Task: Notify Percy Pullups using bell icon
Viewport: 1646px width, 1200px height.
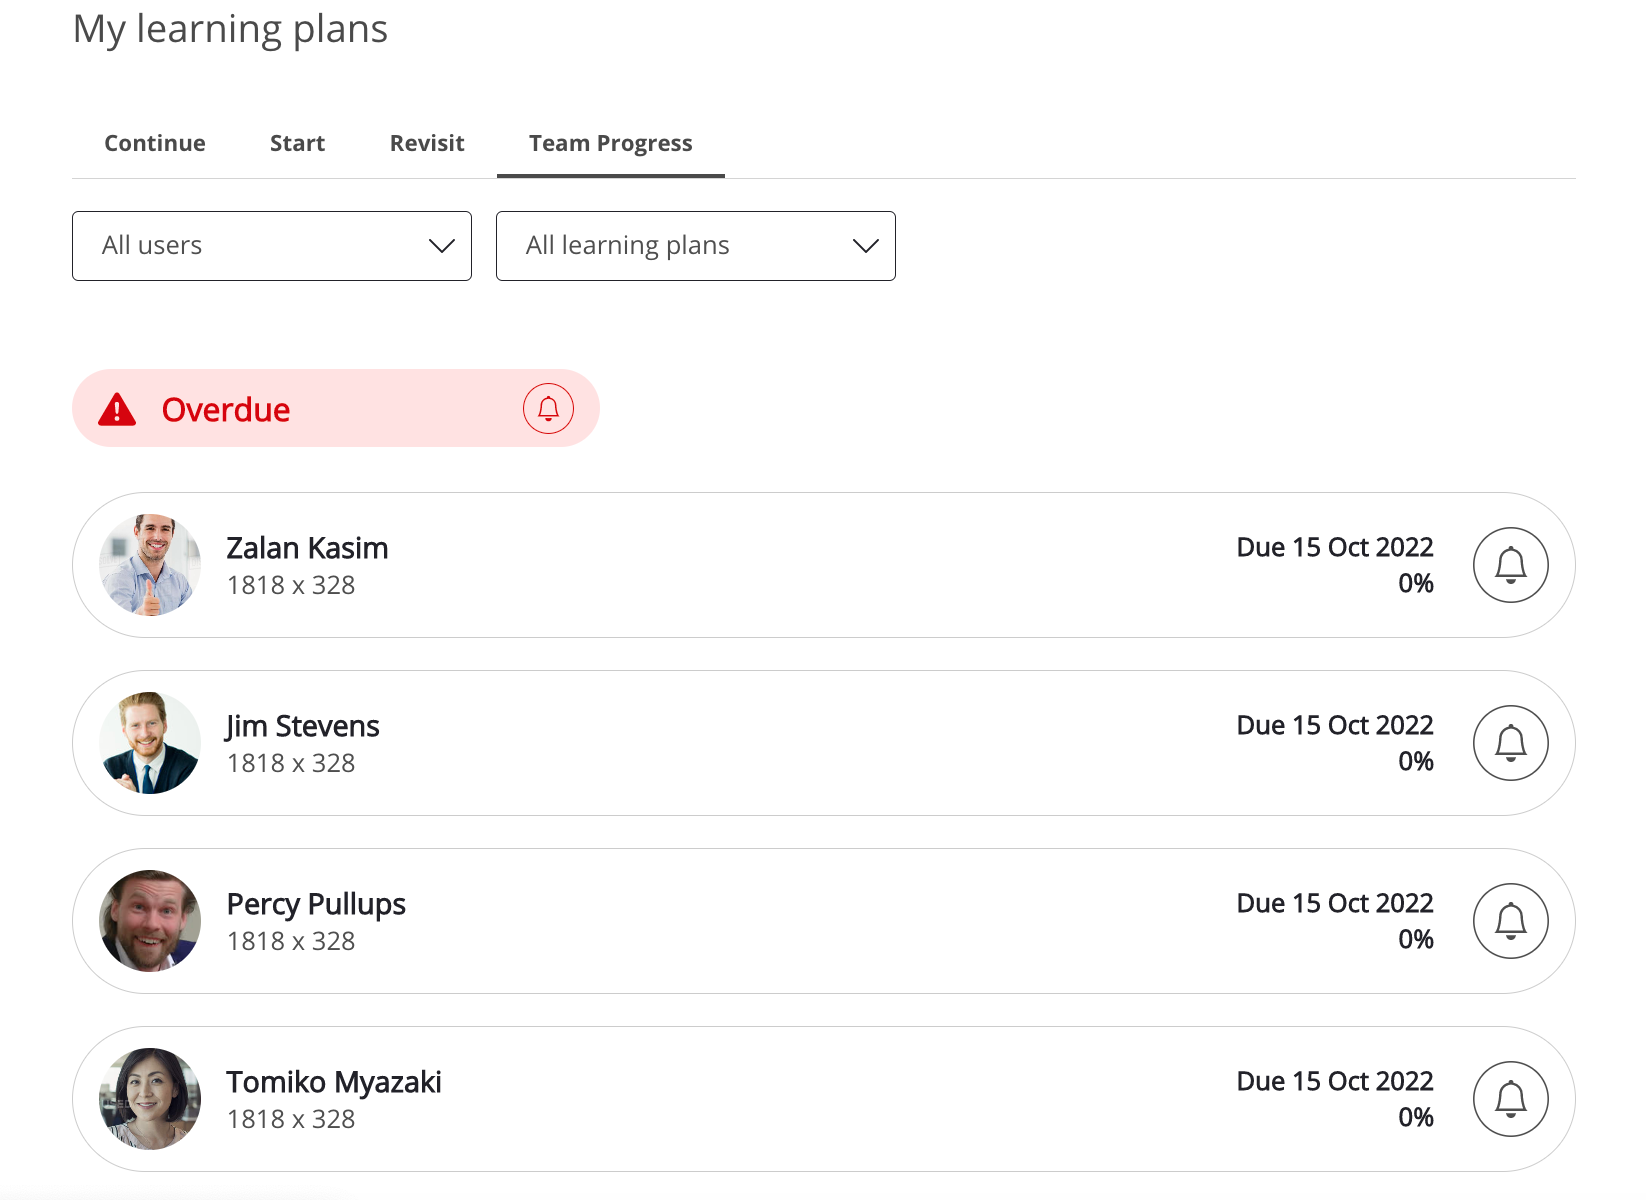Action: point(1510,921)
